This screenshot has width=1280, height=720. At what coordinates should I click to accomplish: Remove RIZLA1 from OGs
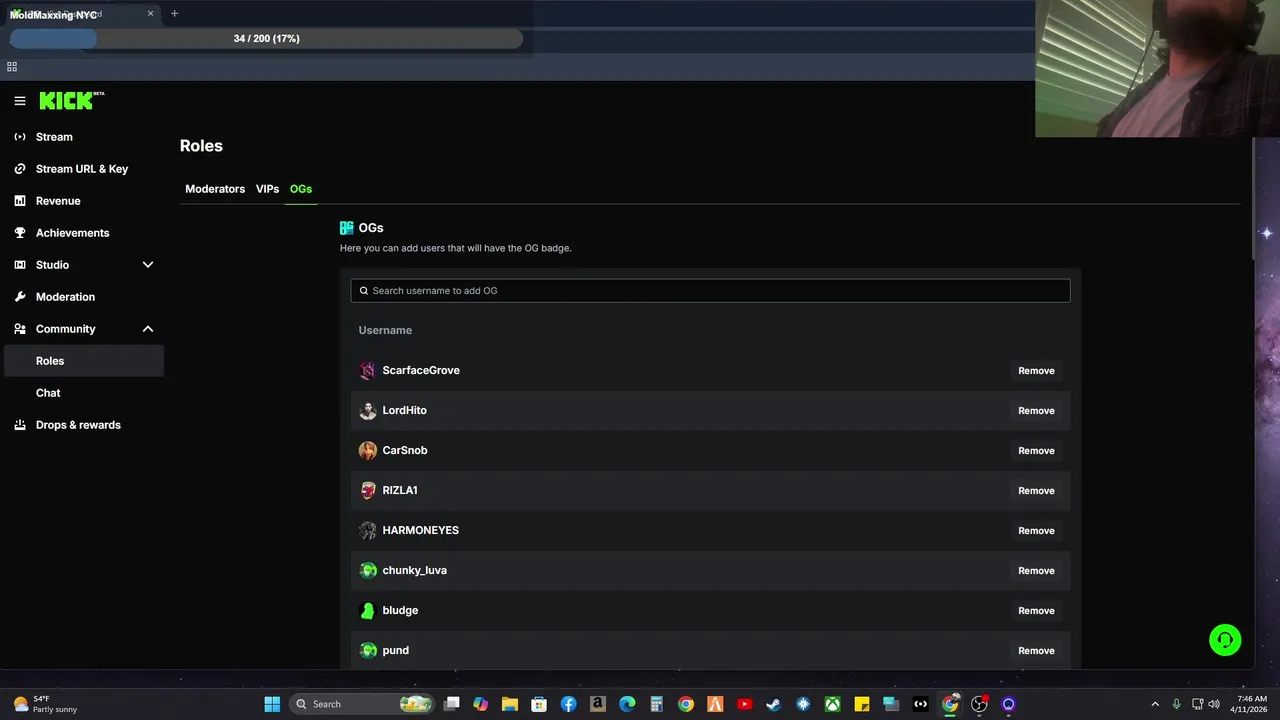pyautogui.click(x=1036, y=491)
